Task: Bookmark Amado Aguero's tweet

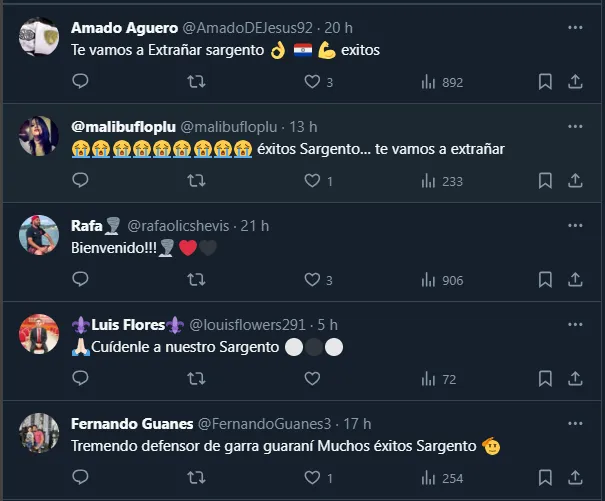Action: point(545,82)
